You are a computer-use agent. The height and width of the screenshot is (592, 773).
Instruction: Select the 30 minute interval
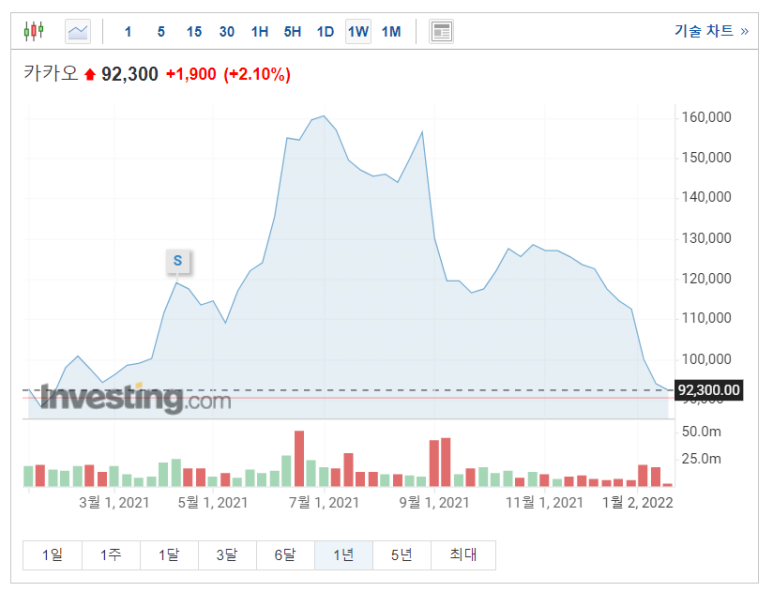(x=227, y=32)
